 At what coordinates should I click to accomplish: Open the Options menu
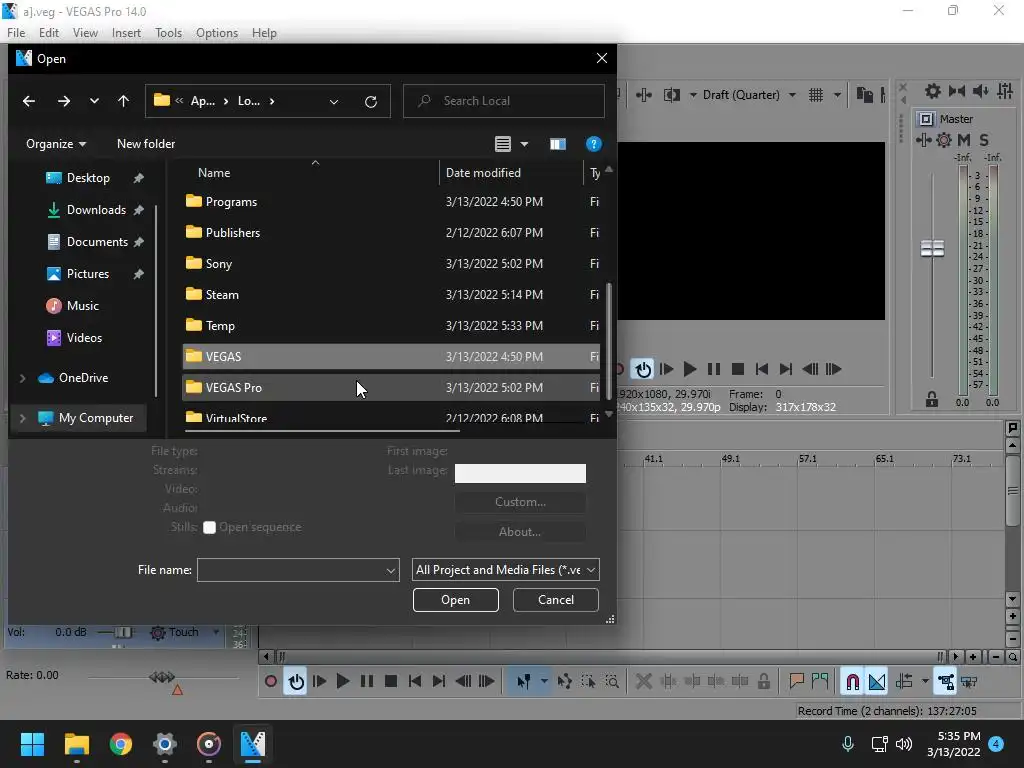(217, 33)
